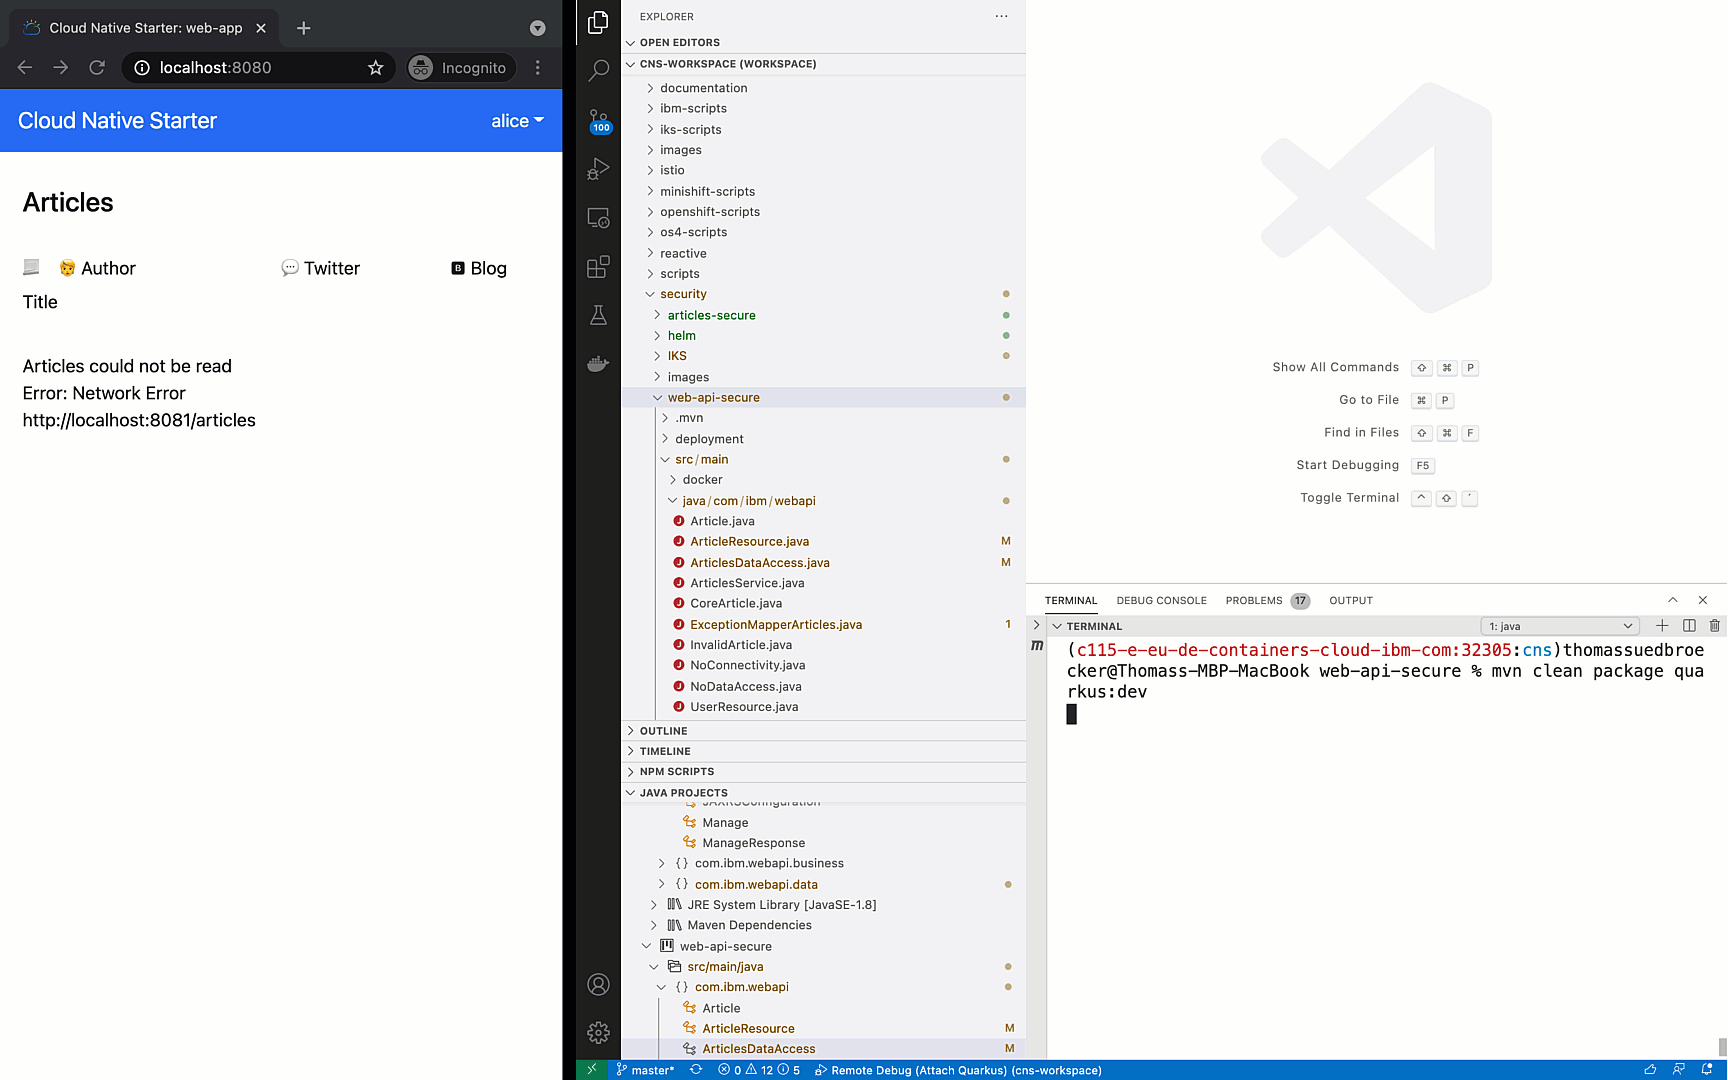Click the Explorer more actions ellipsis
Viewport: 1728px width, 1080px height.
click(1001, 16)
